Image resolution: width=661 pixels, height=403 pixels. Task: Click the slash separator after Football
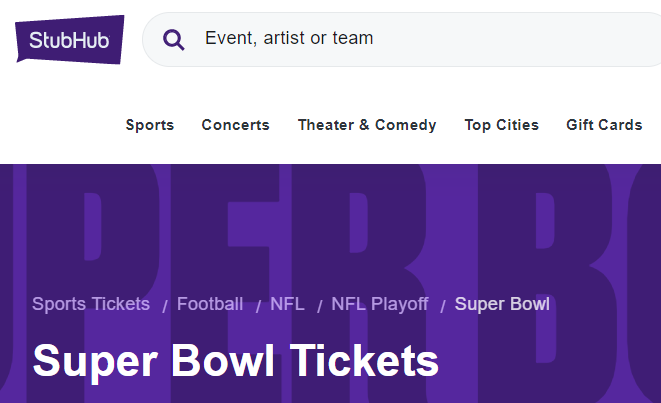pos(257,305)
